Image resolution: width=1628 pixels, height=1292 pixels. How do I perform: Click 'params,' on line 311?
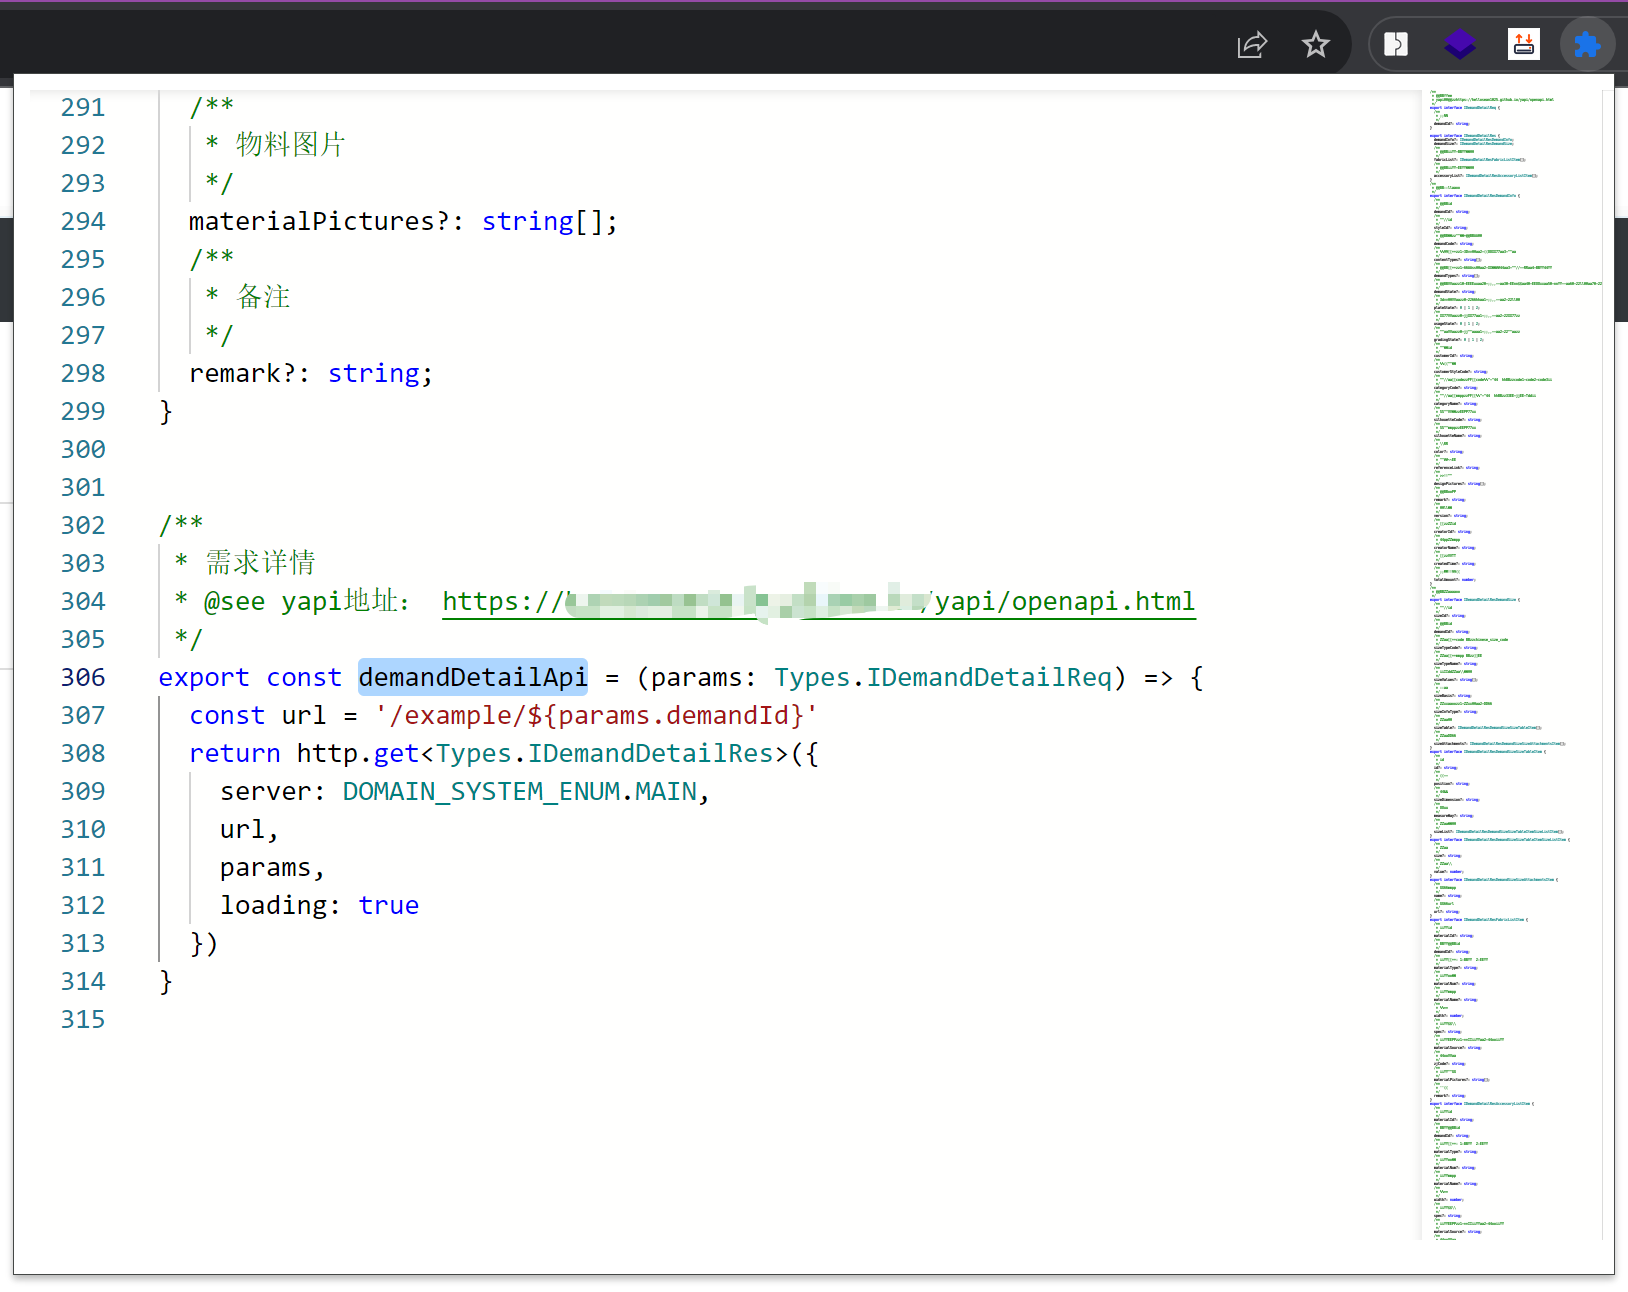coord(273,867)
